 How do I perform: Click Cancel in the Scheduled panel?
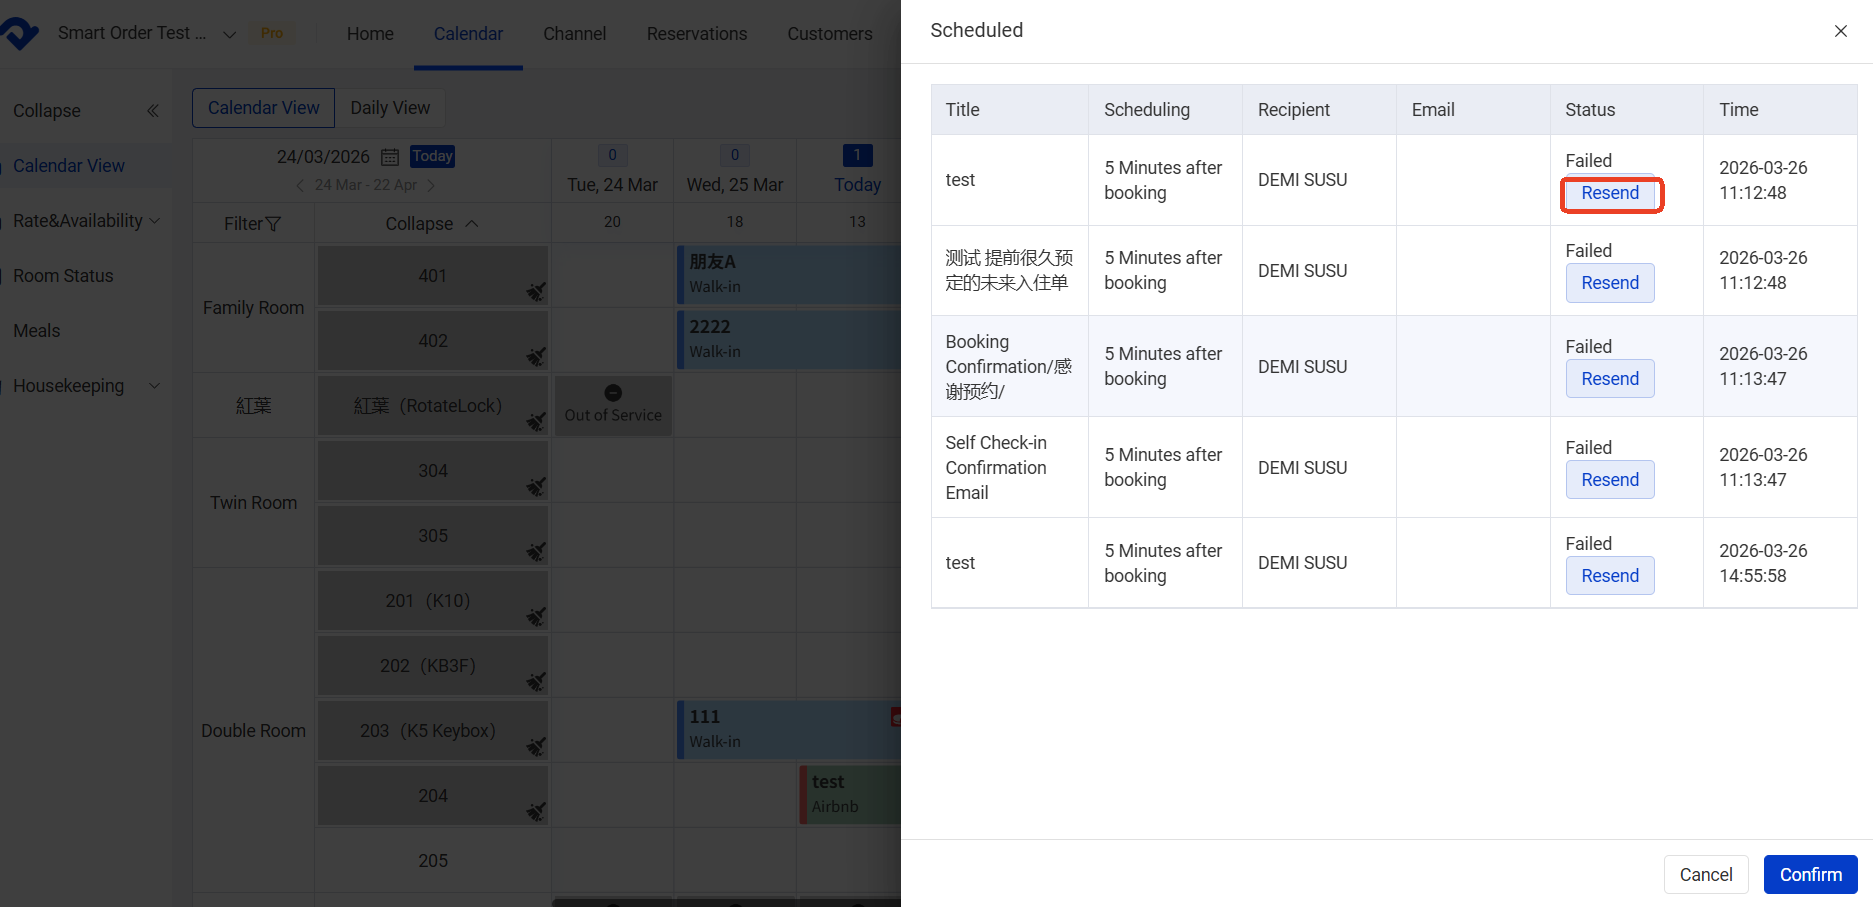click(x=1705, y=875)
